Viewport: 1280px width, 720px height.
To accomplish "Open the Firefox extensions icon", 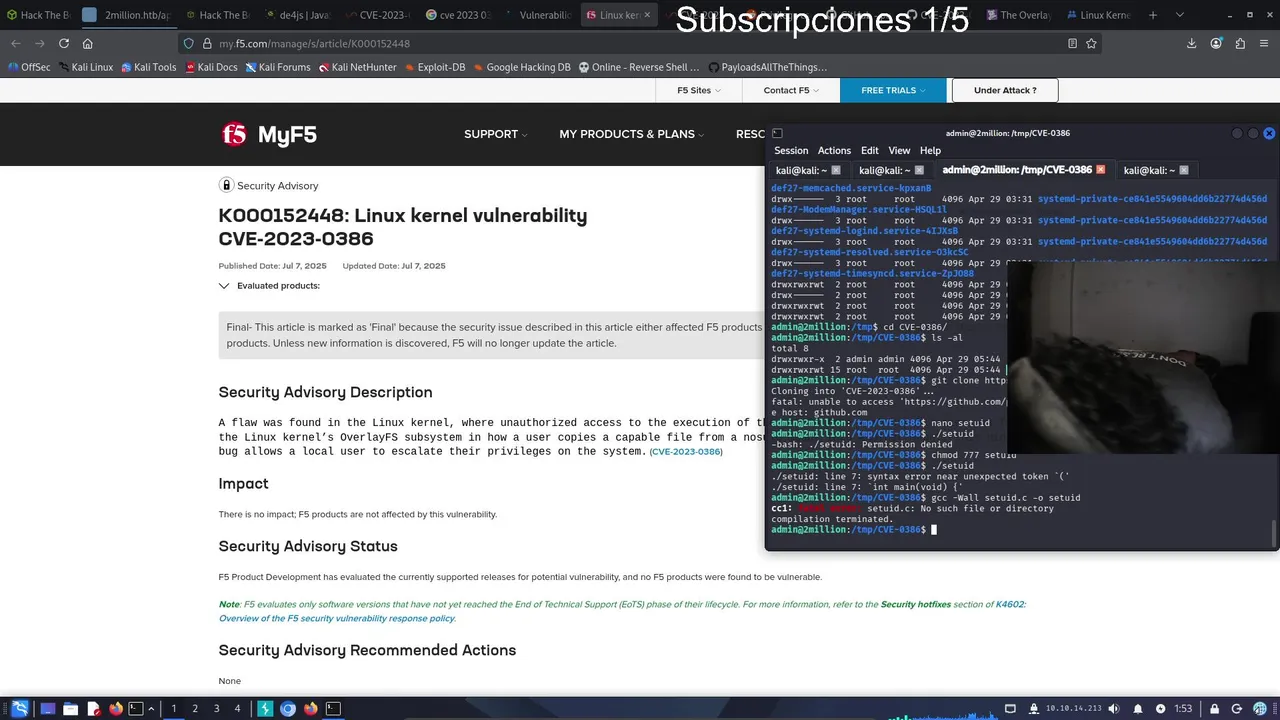I will (x=1240, y=43).
